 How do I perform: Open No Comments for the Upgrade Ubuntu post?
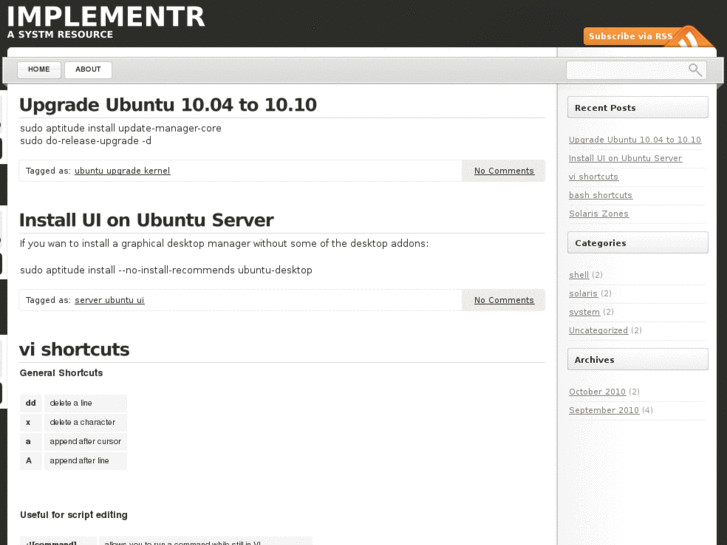[x=504, y=171]
